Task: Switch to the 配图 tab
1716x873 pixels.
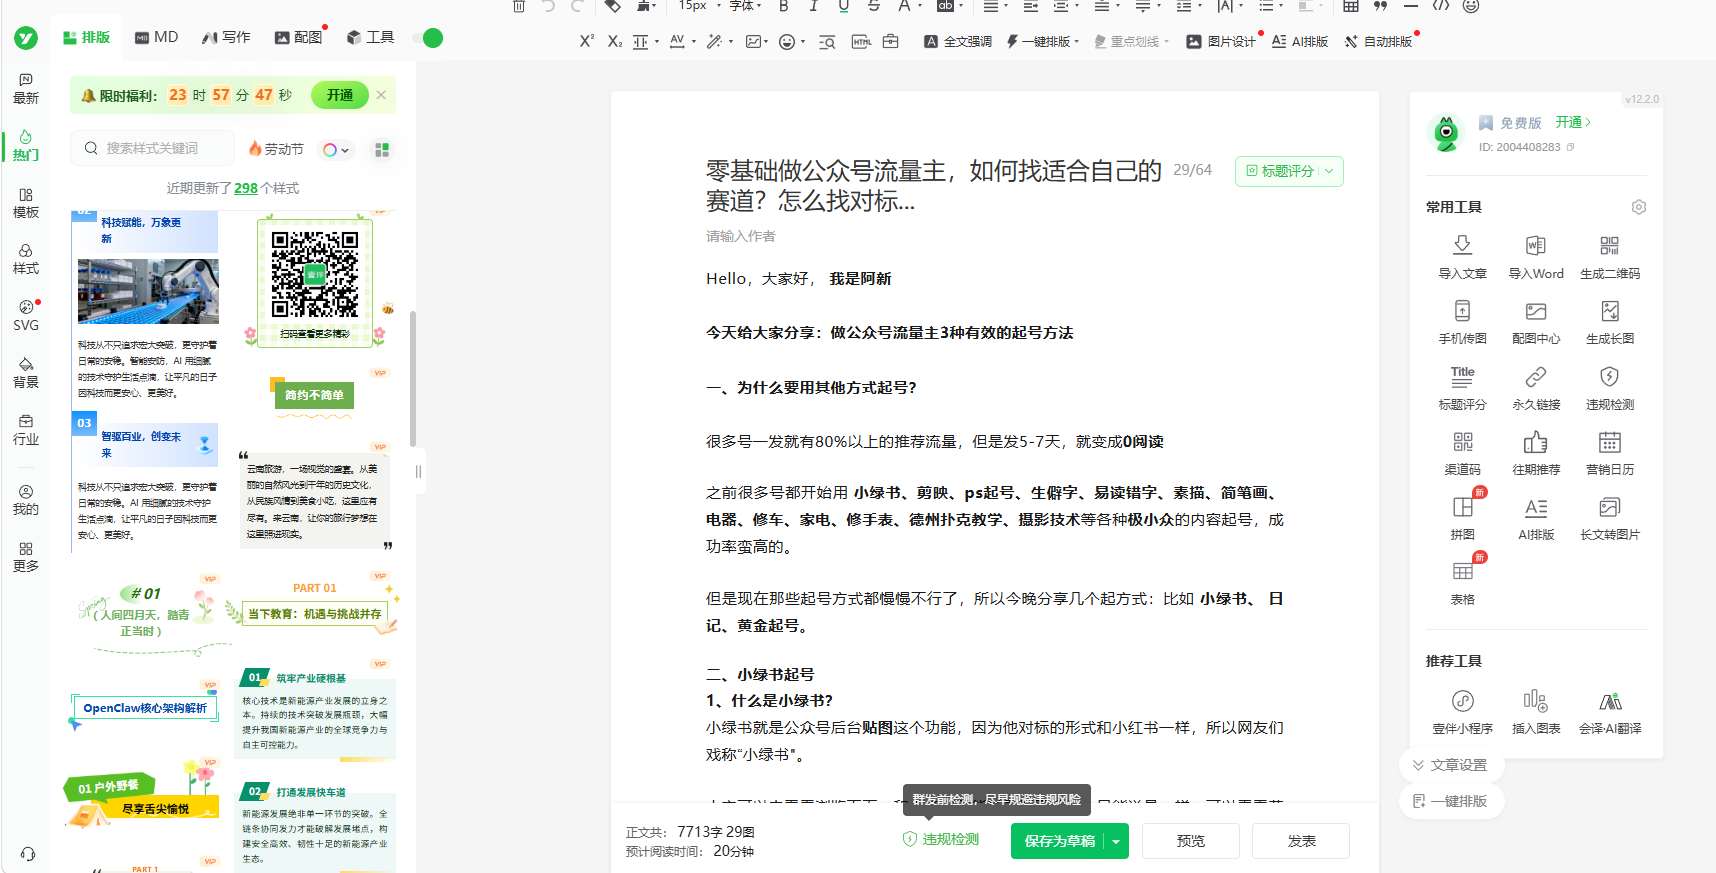Action: click(x=298, y=37)
